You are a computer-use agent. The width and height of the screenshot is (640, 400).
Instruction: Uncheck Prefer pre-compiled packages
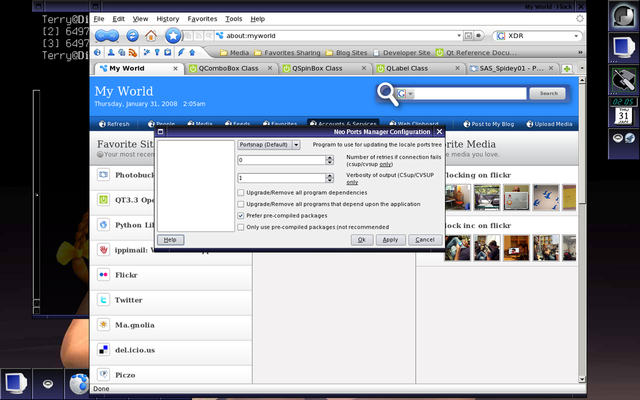(x=241, y=216)
